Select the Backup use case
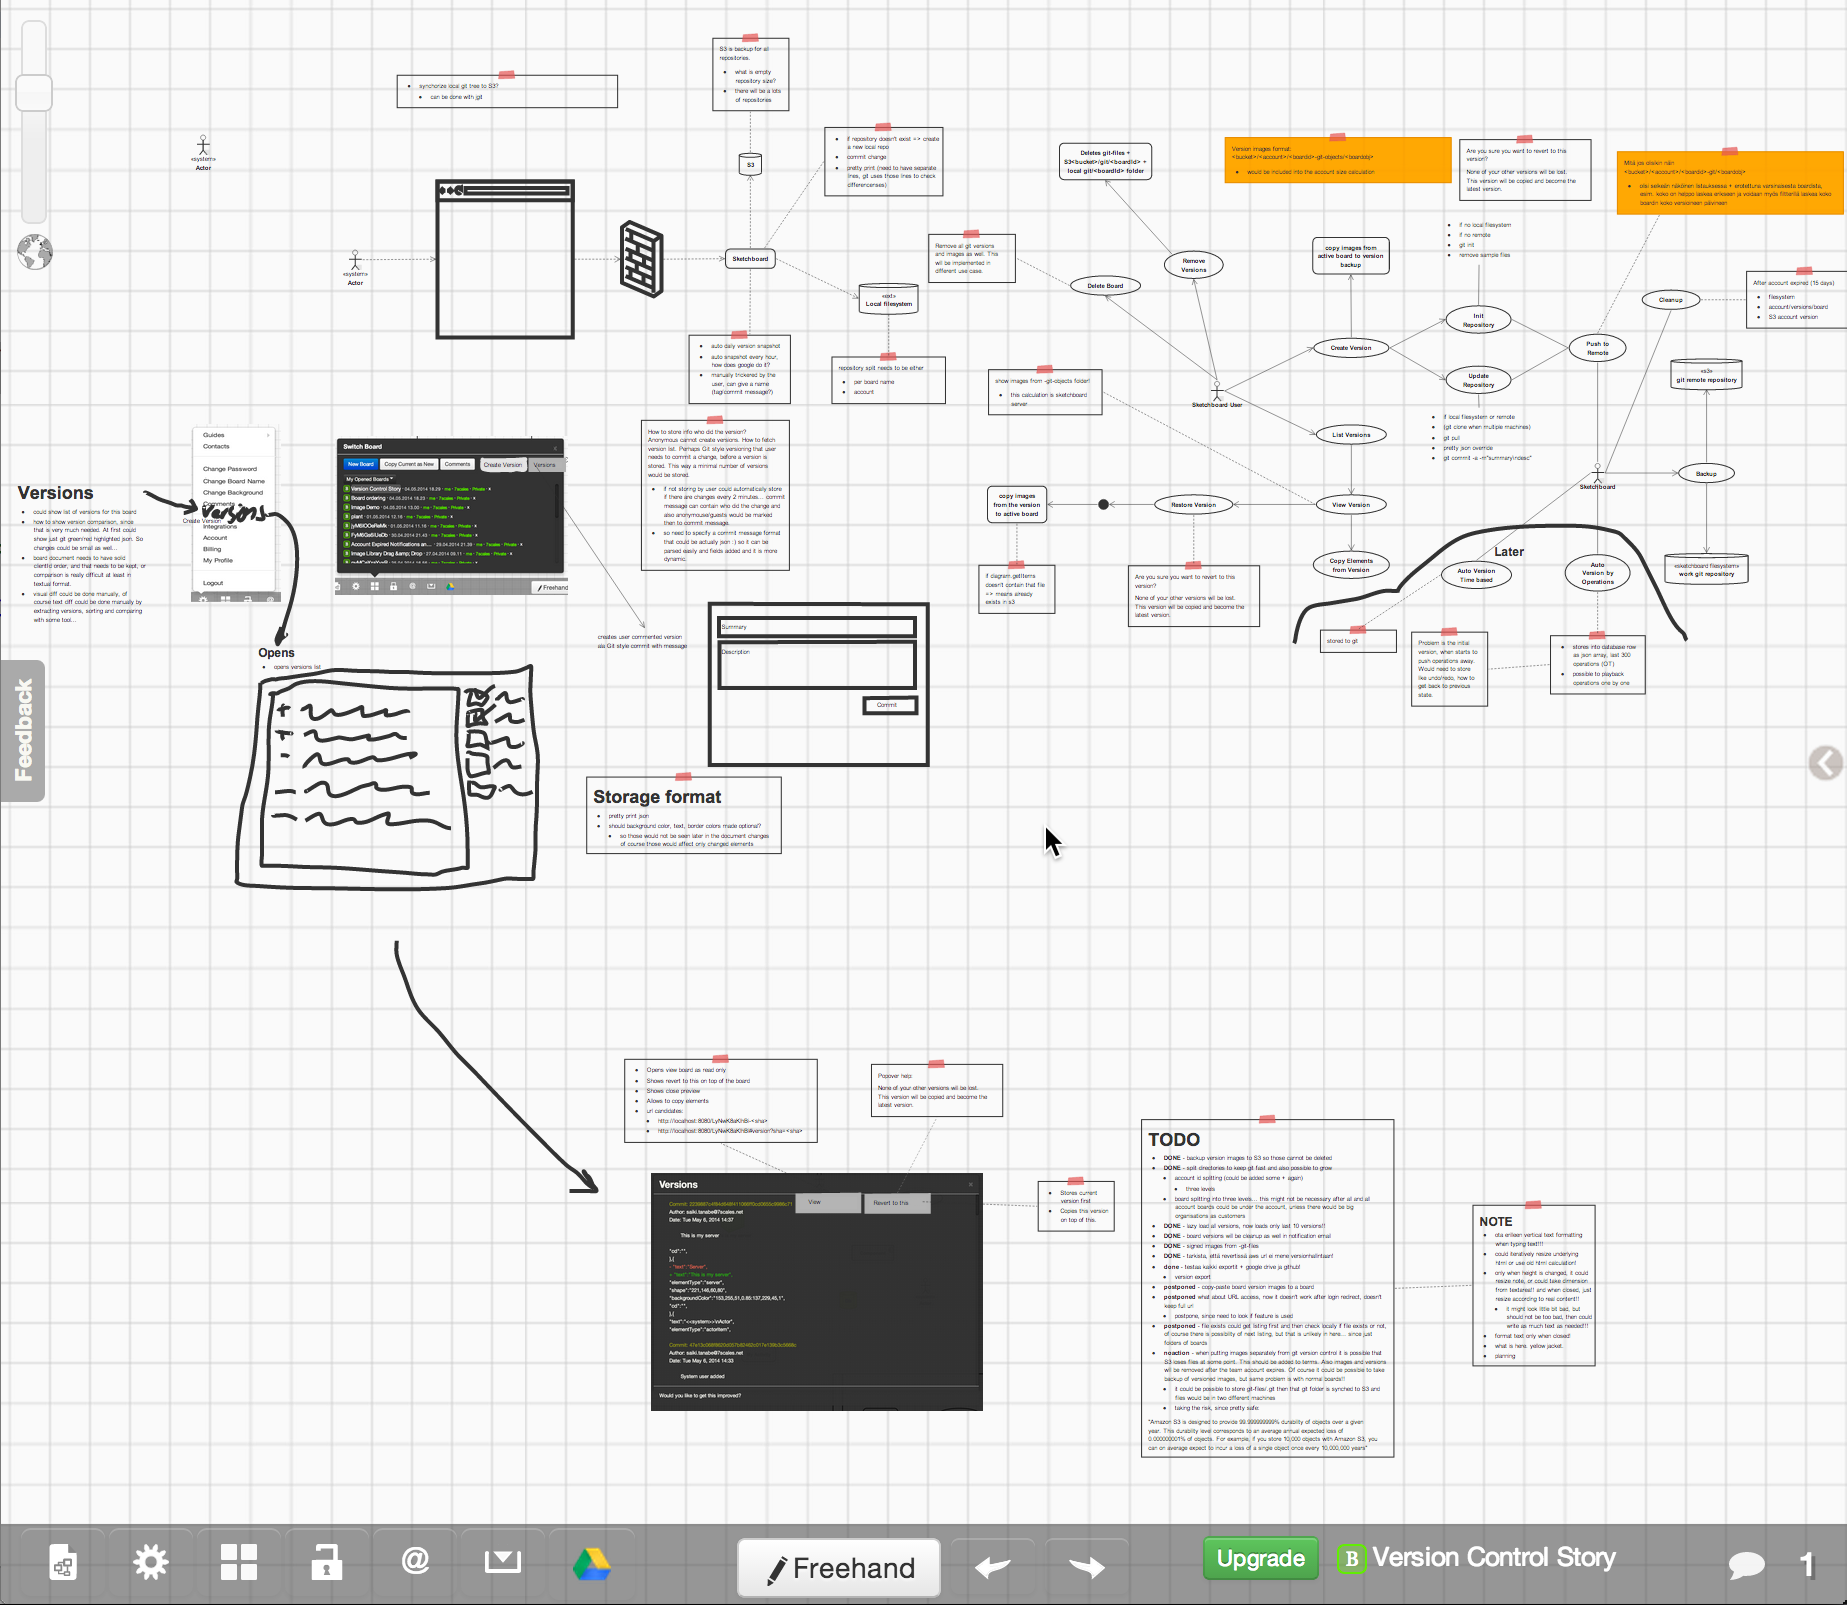The height and width of the screenshot is (1605, 1847). coord(1706,474)
